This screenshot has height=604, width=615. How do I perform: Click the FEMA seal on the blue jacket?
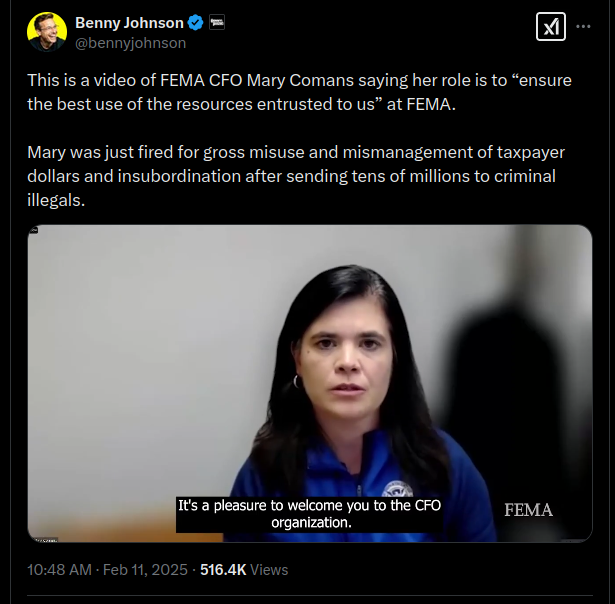coord(397,489)
